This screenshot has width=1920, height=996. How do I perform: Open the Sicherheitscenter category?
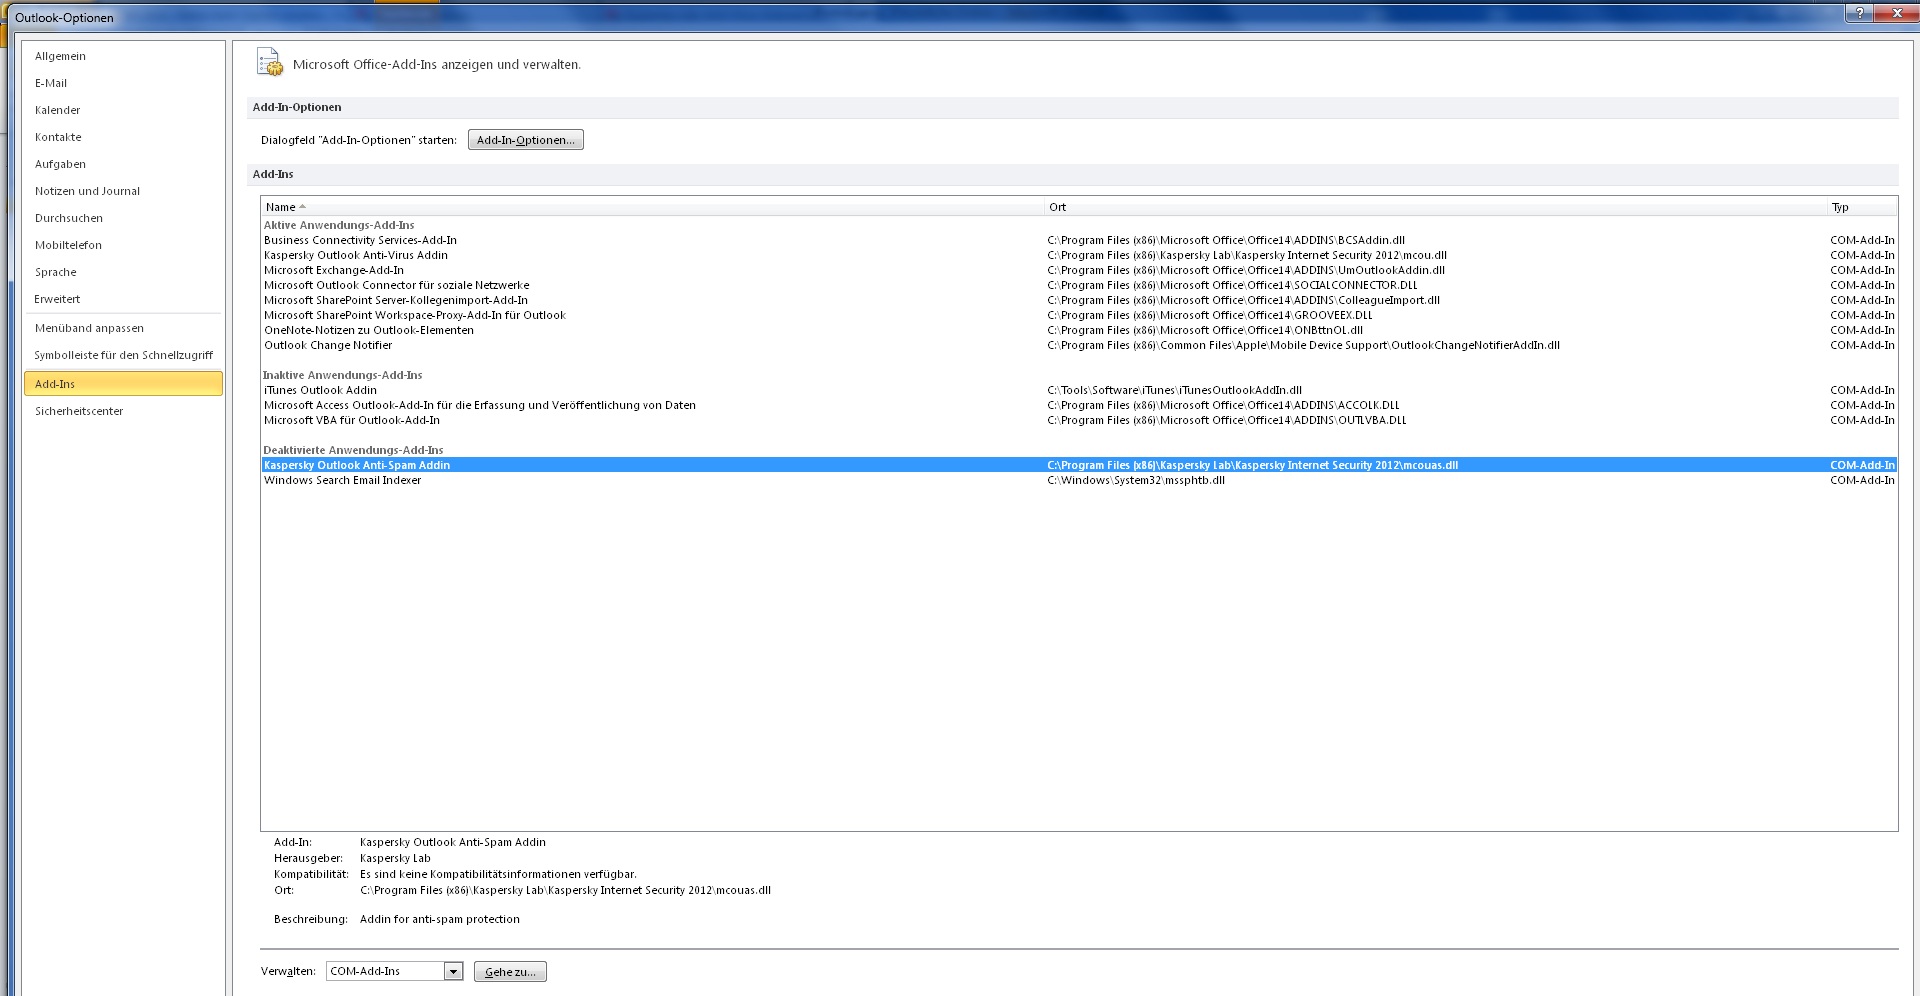(124, 411)
